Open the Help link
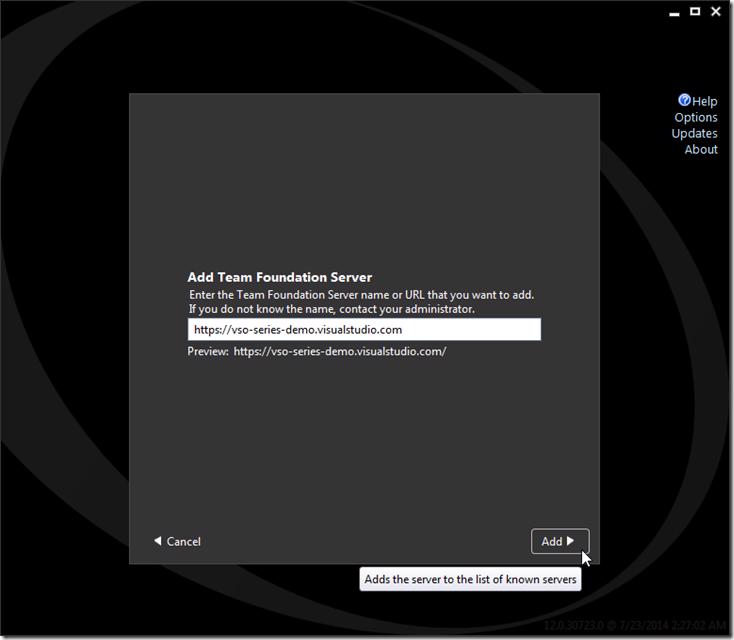Viewport: 734px width, 640px height. 705,101
